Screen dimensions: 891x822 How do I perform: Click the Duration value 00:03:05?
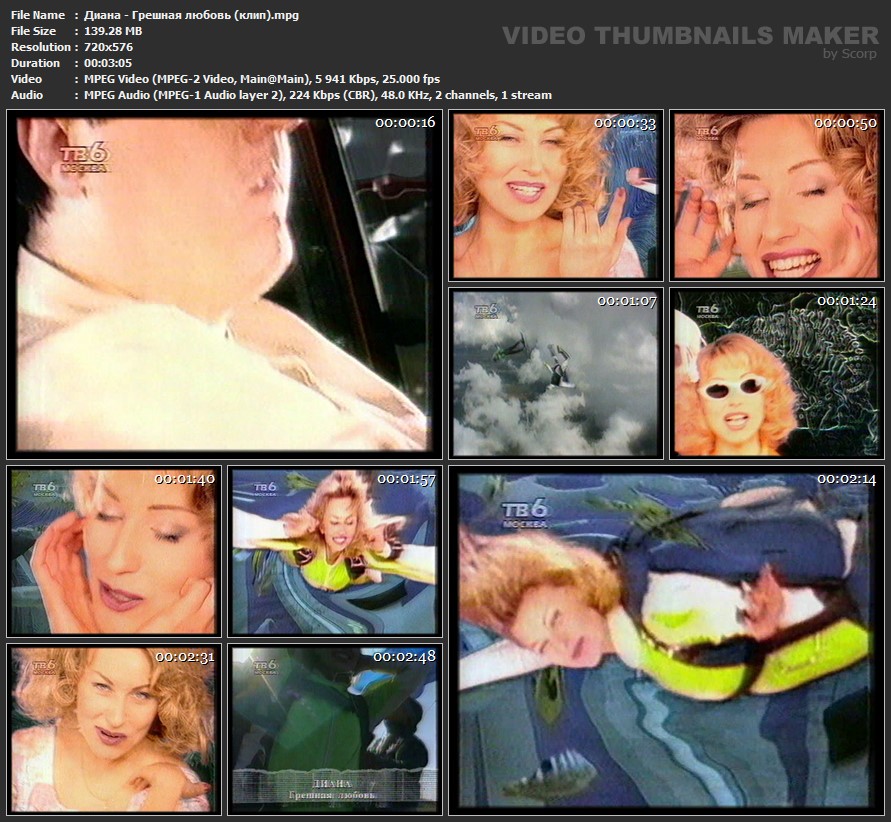(x=108, y=63)
